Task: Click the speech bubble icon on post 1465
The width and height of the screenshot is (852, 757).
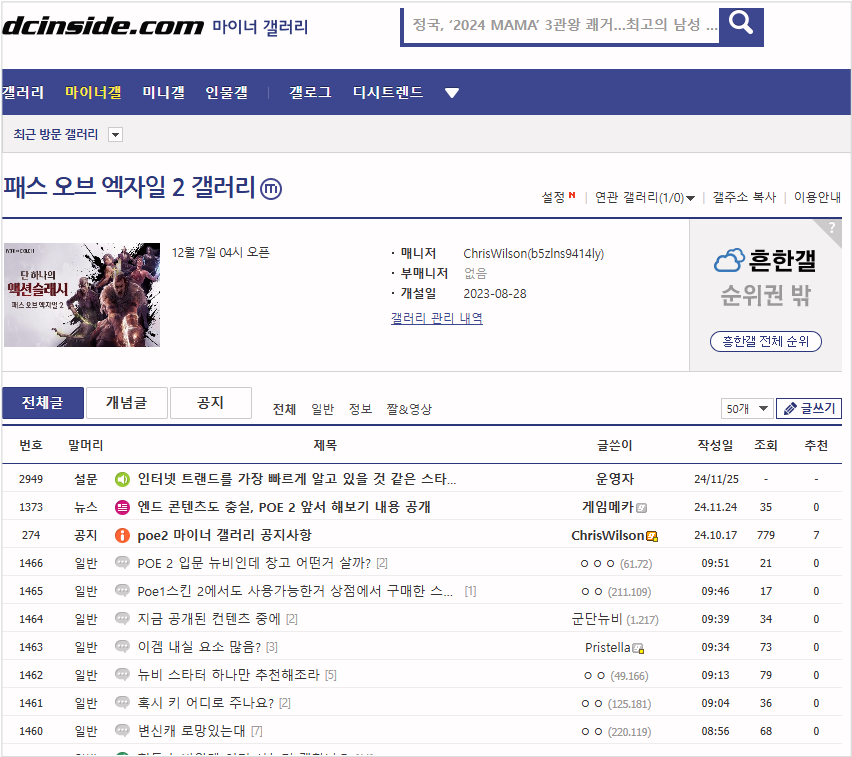Action: pos(122,590)
